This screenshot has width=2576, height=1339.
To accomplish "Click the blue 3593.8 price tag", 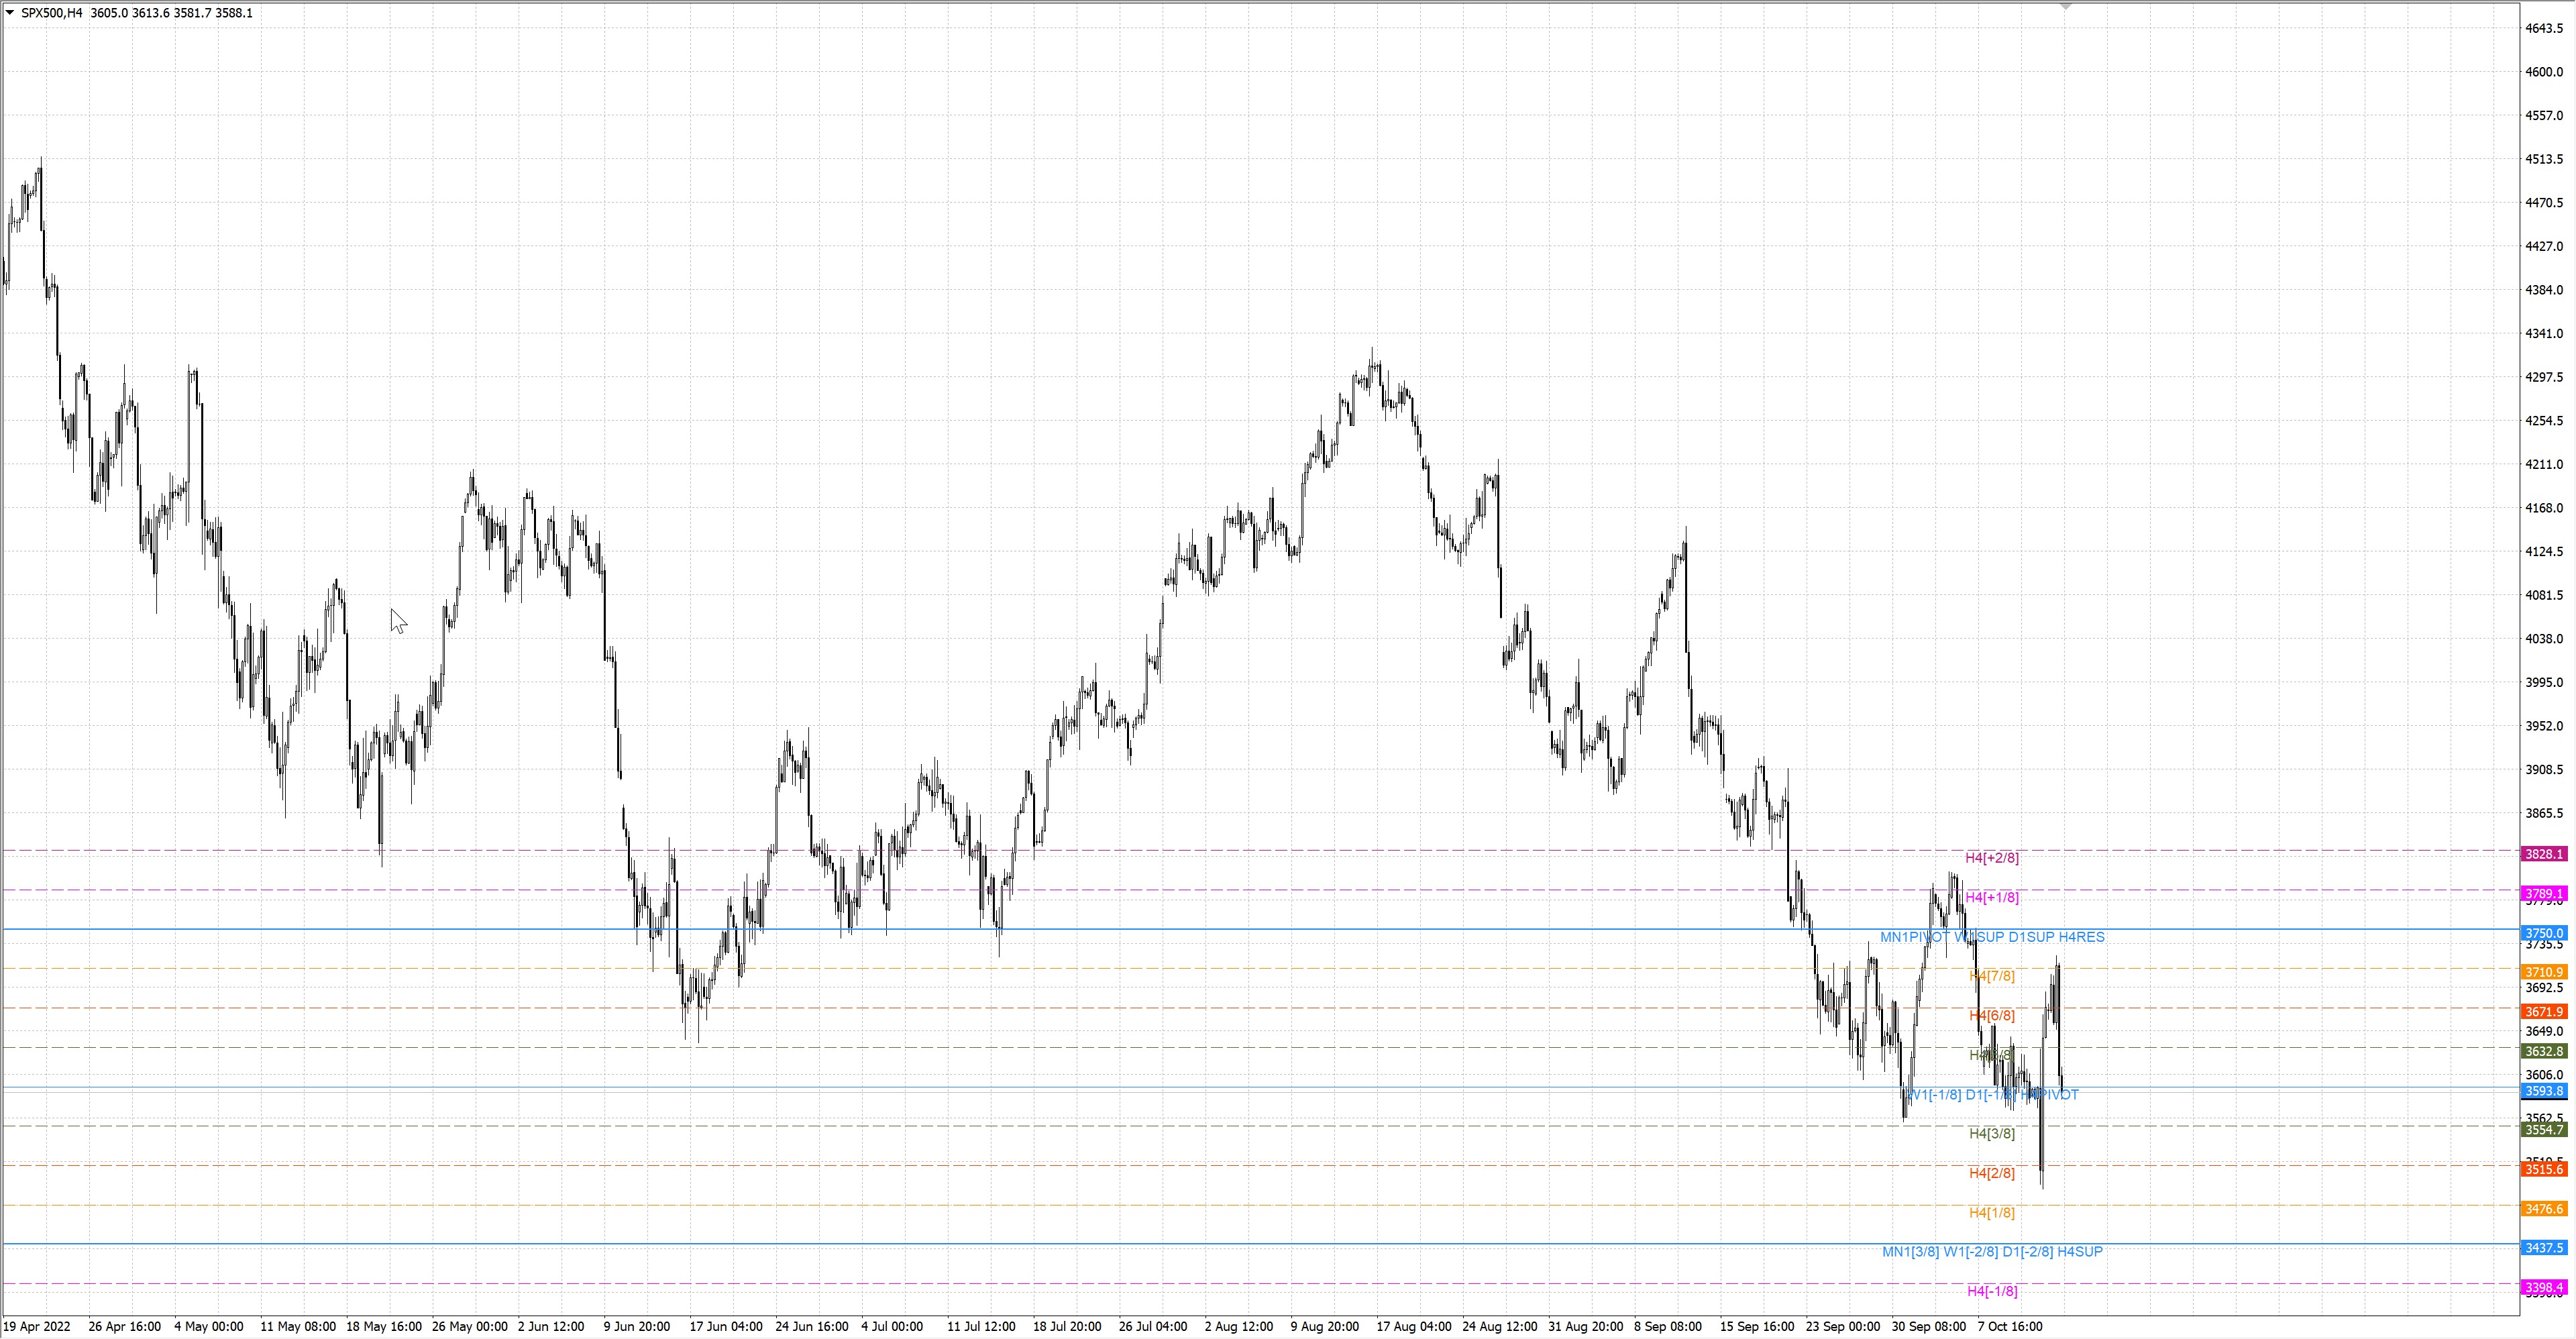I will pyautogui.click(x=2544, y=1090).
